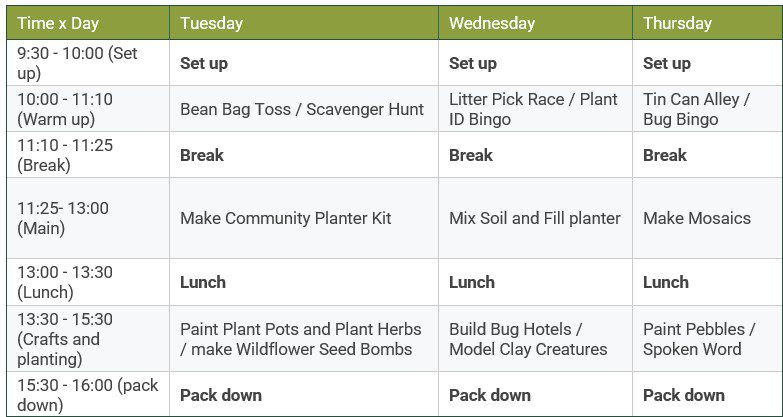Select the Build Bug Hotels / Model Clay Creatures cell
Screen dimensions: 783x417
click(x=528, y=339)
